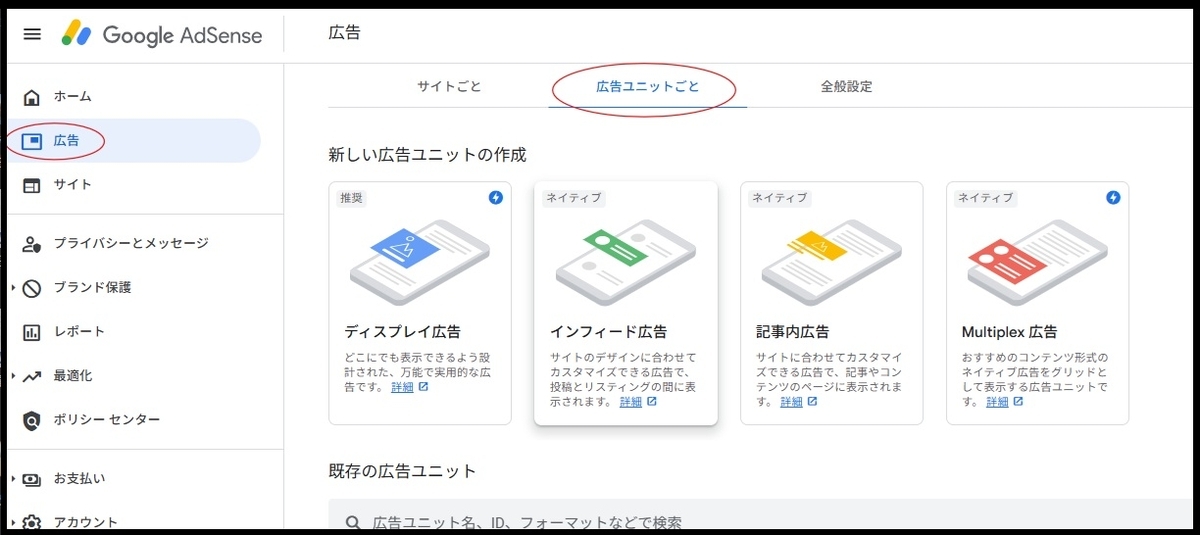This screenshot has height=535, width=1200.
Task: Click the lightning badge on ディスプレイ広告 card
Action: point(496,198)
